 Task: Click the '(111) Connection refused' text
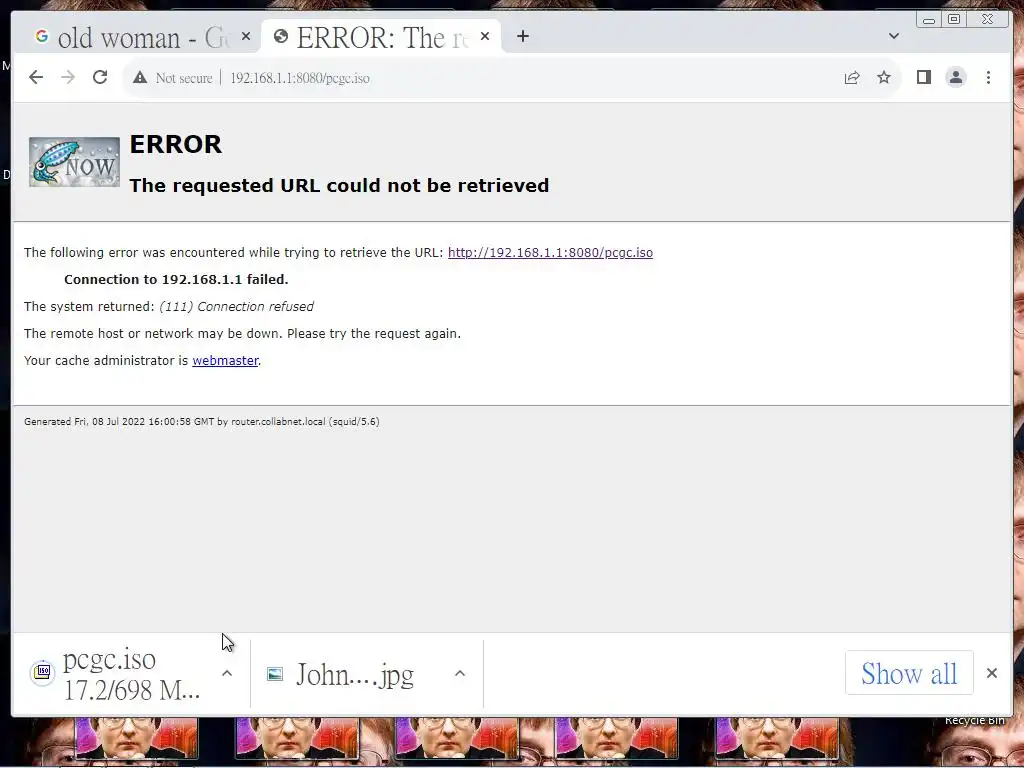[236, 306]
